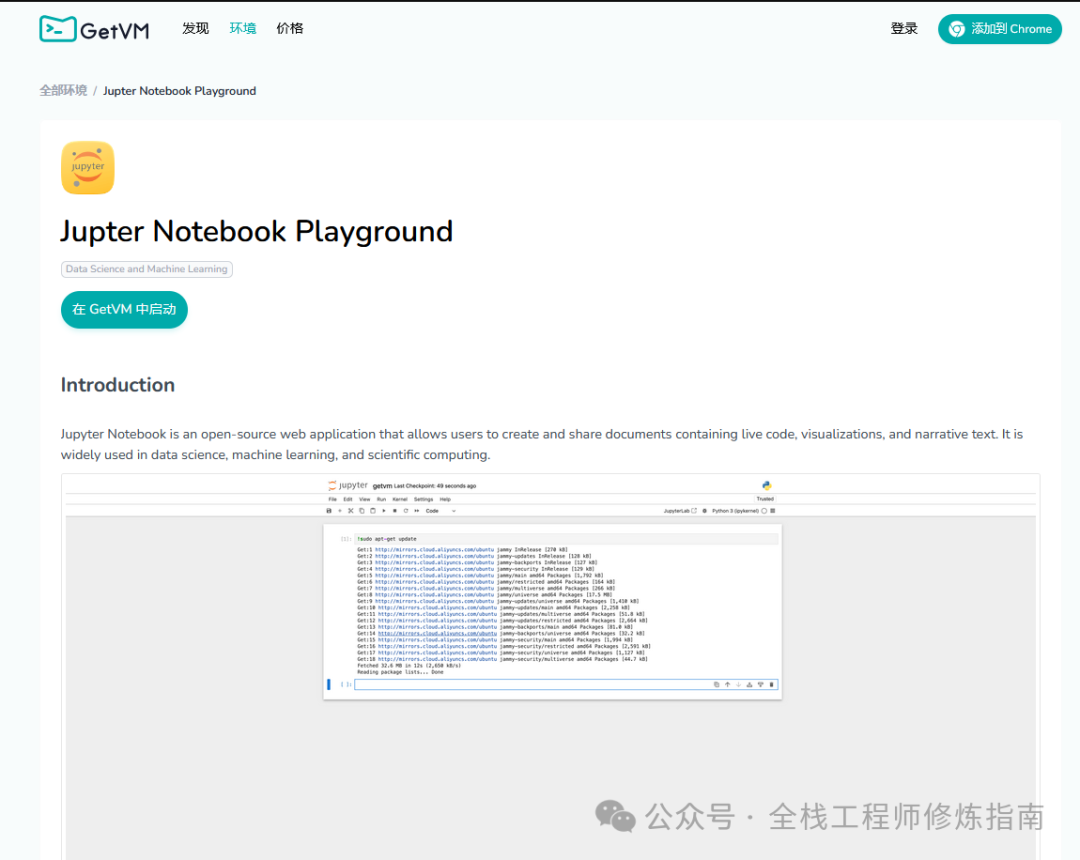Click the underlined mirror URL in the Get:14 line
The height and width of the screenshot is (860, 1080).
coord(437,633)
